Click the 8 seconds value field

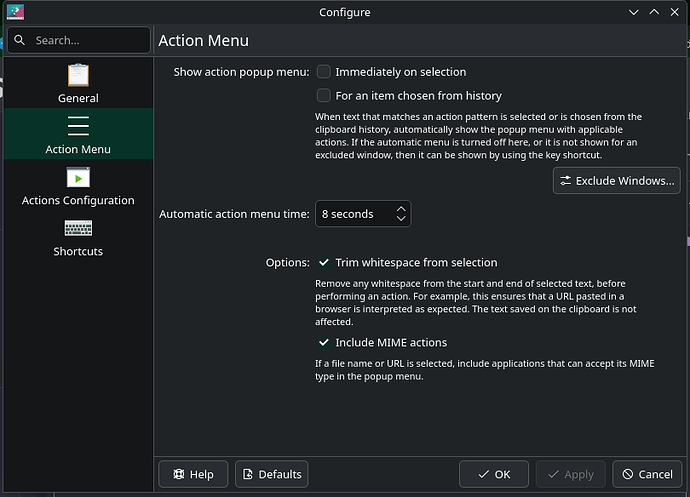click(x=352, y=214)
